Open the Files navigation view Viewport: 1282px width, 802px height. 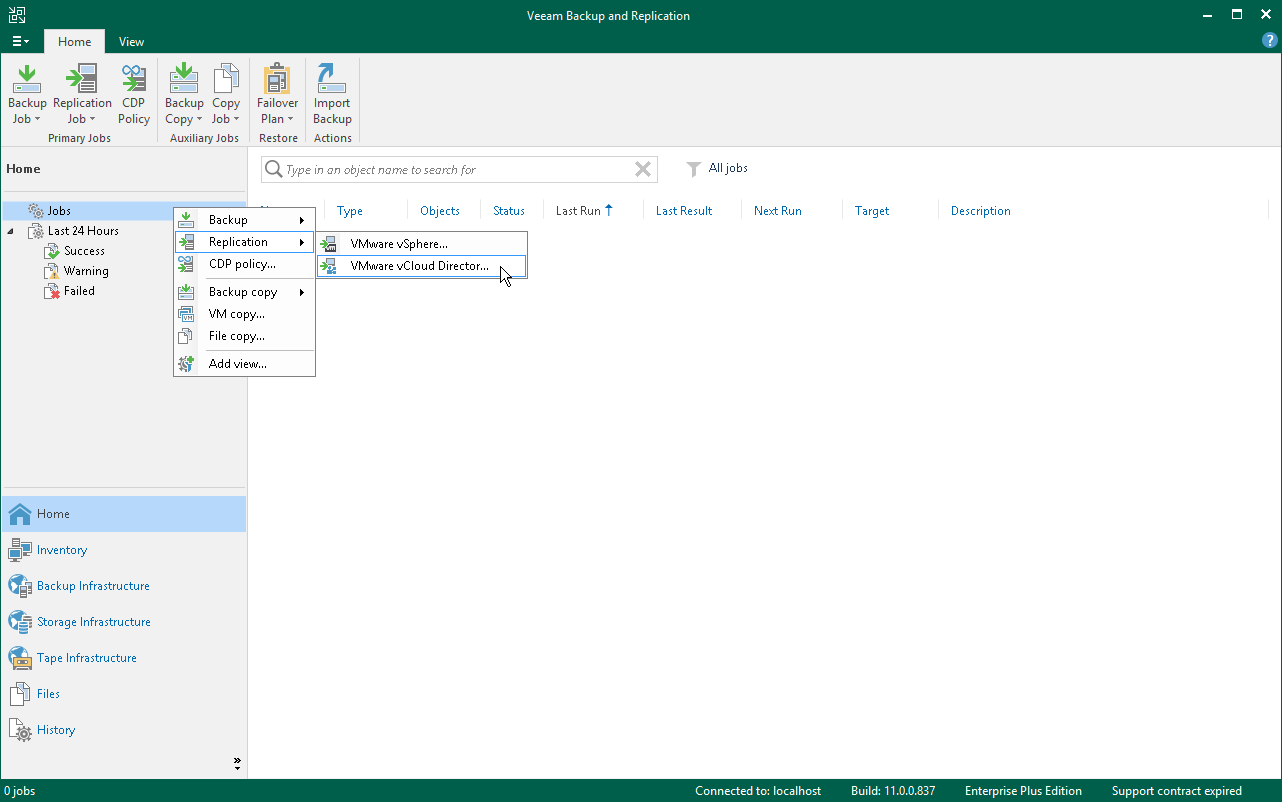124,694
